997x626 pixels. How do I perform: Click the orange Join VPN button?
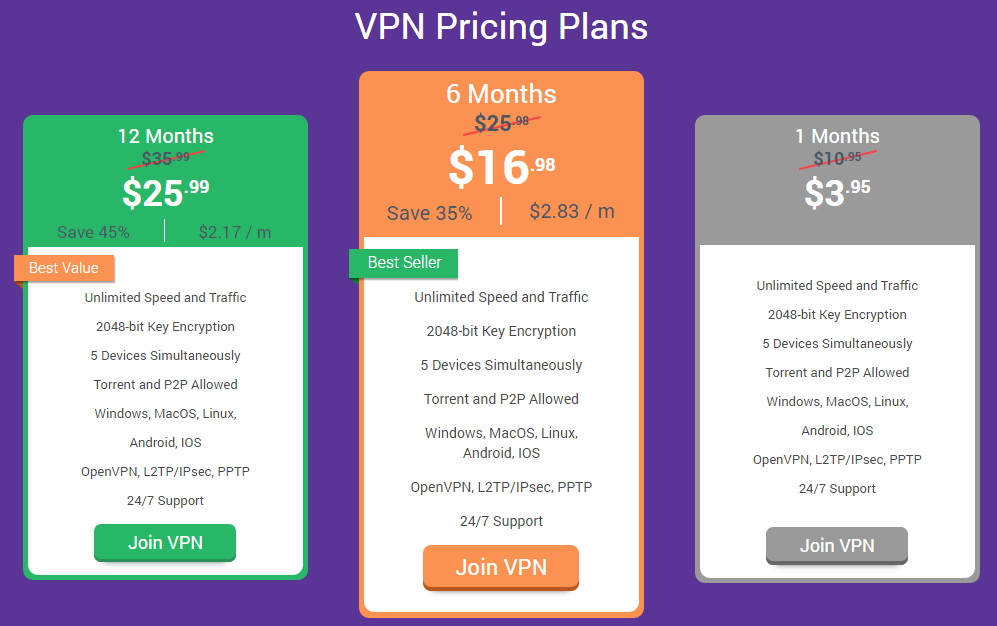(501, 567)
